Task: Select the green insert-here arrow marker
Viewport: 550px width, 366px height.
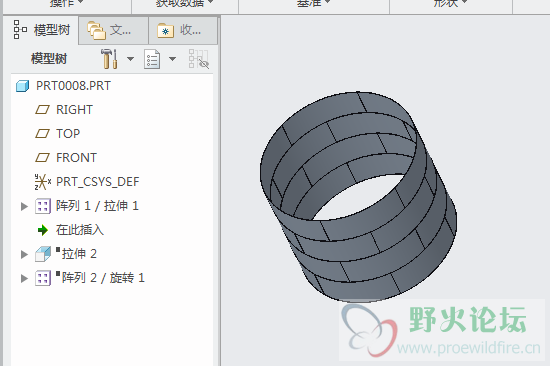Action: pyautogui.click(x=43, y=230)
